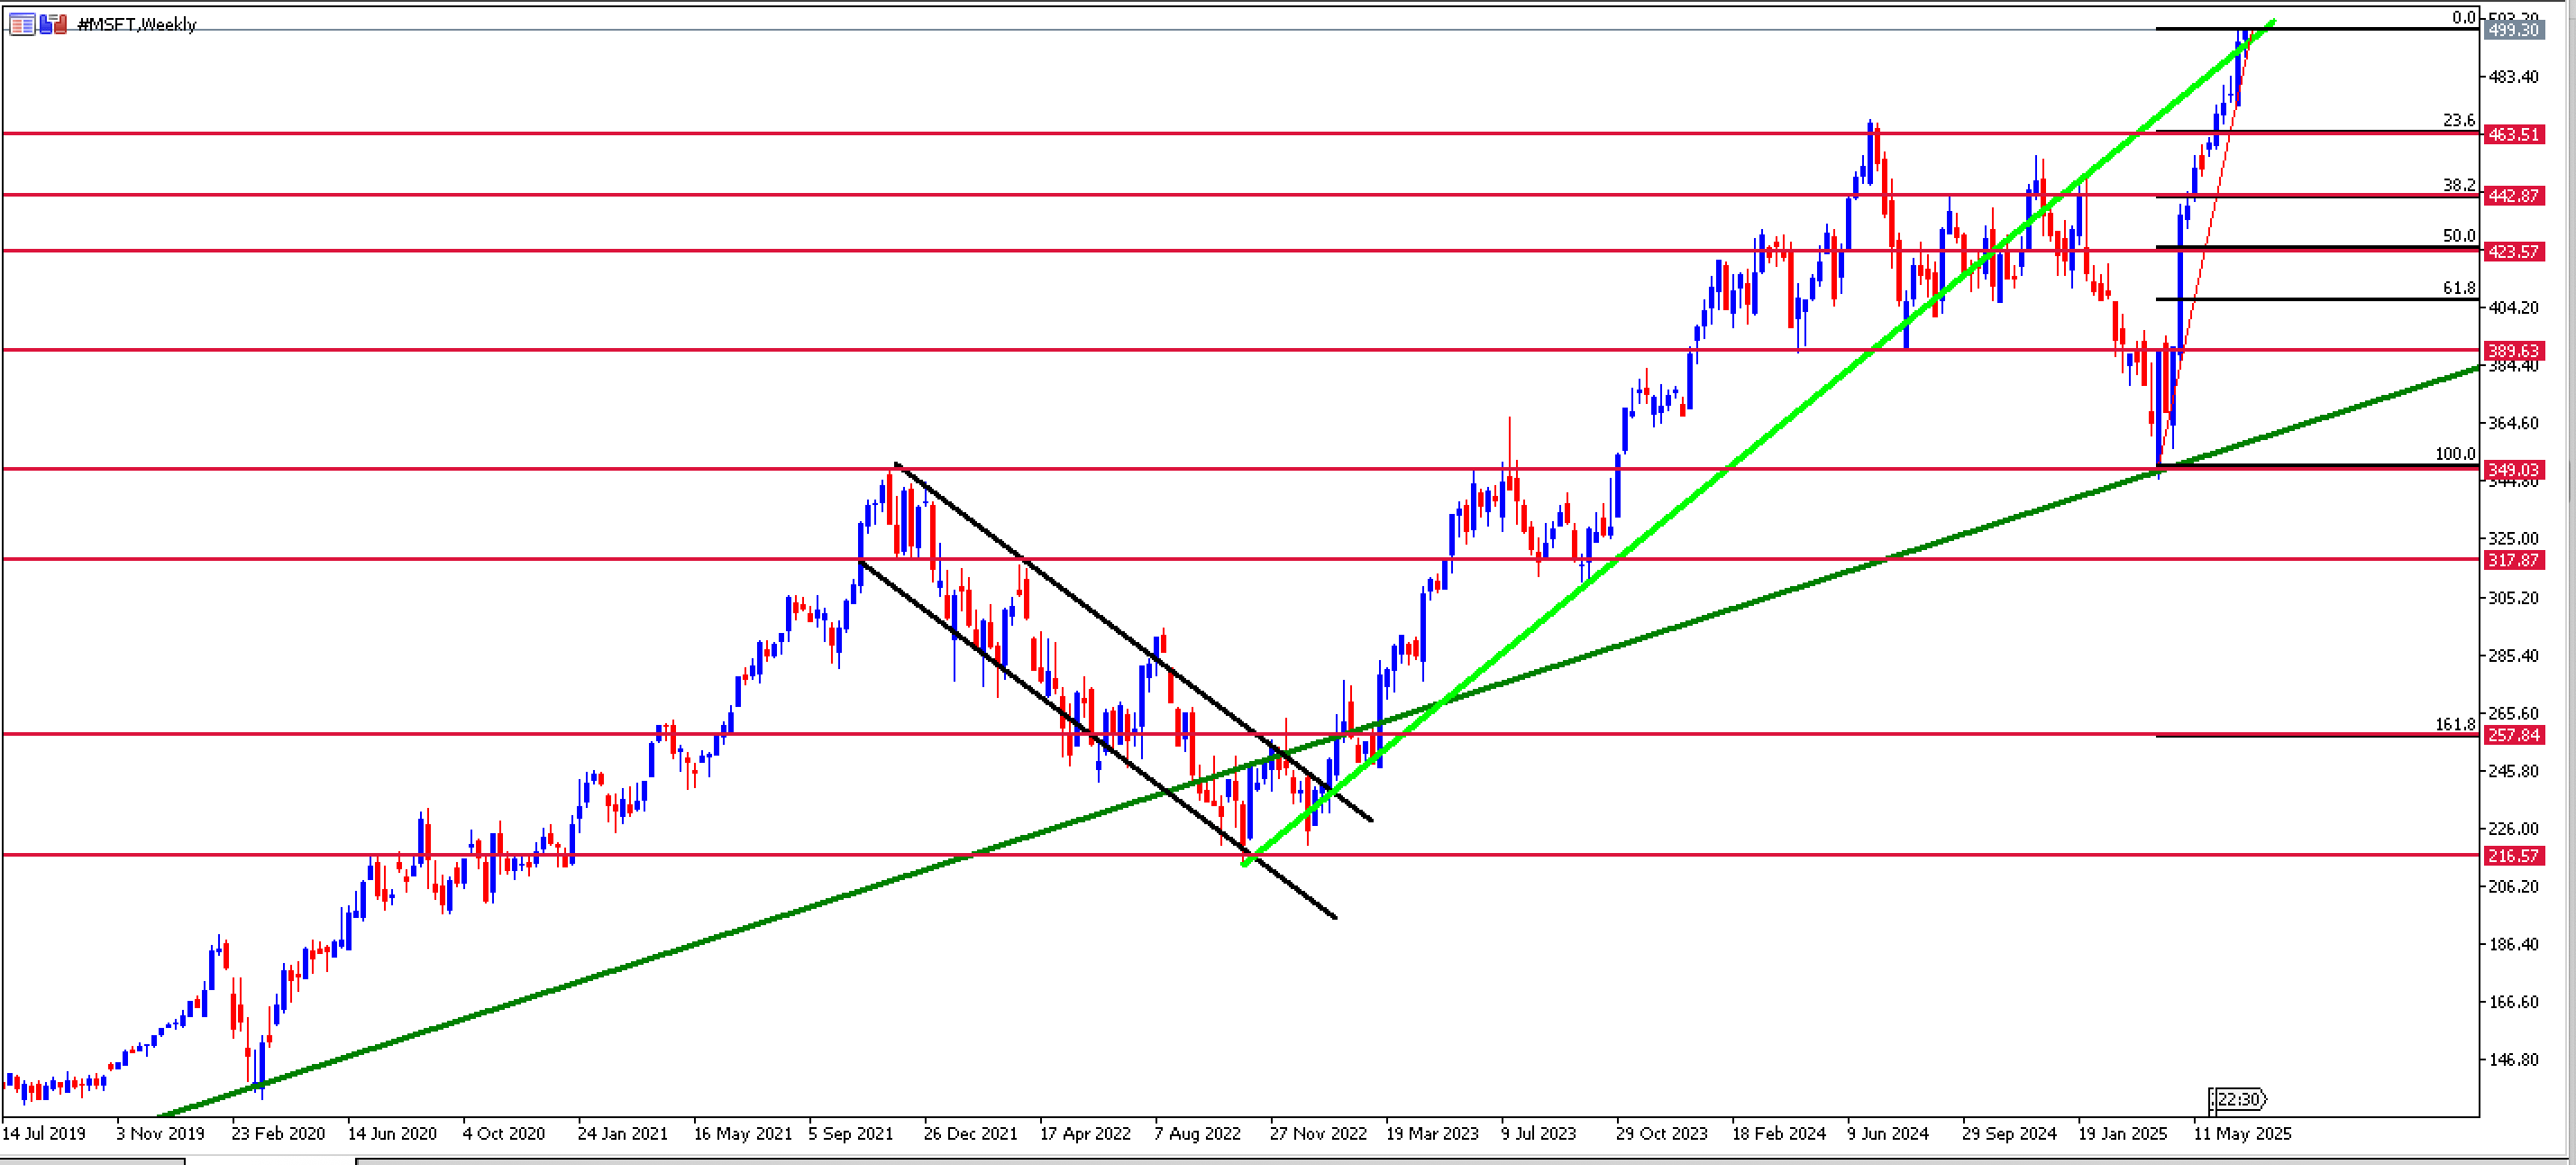The width and height of the screenshot is (2576, 1165).
Task: Select the red 423.57 price level tag
Action: pos(2513,251)
